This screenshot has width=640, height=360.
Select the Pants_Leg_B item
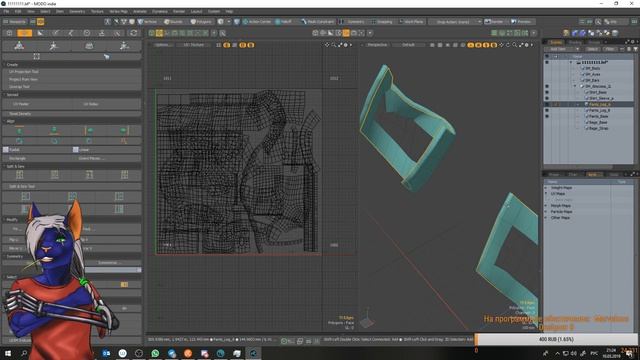click(599, 110)
